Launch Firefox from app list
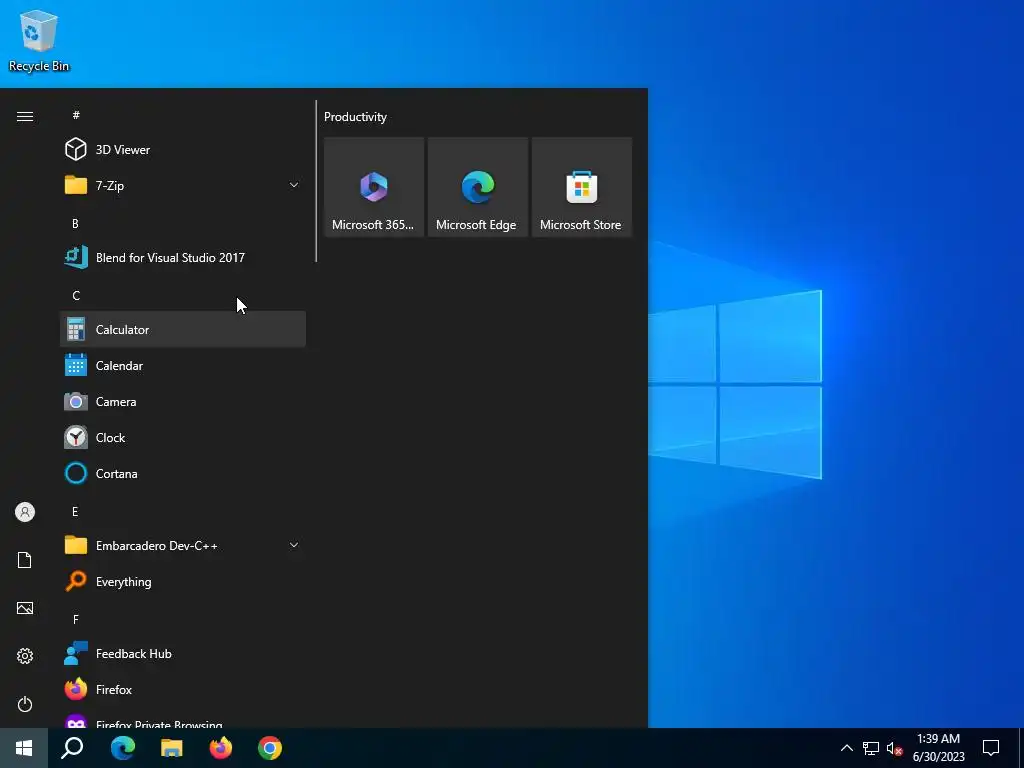Viewport: 1024px width, 768px height. [183, 689]
